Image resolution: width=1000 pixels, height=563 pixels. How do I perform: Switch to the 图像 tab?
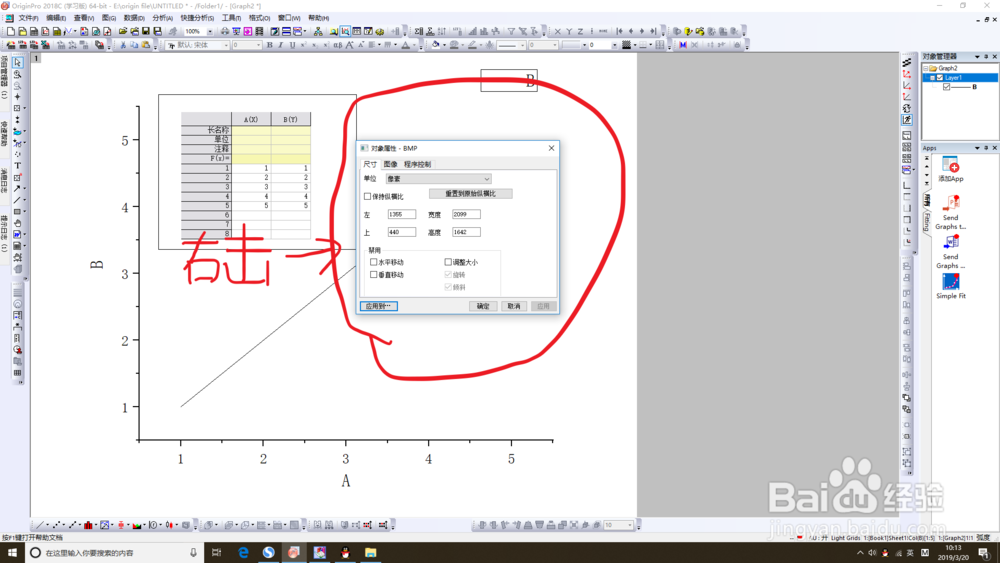[x=390, y=165]
